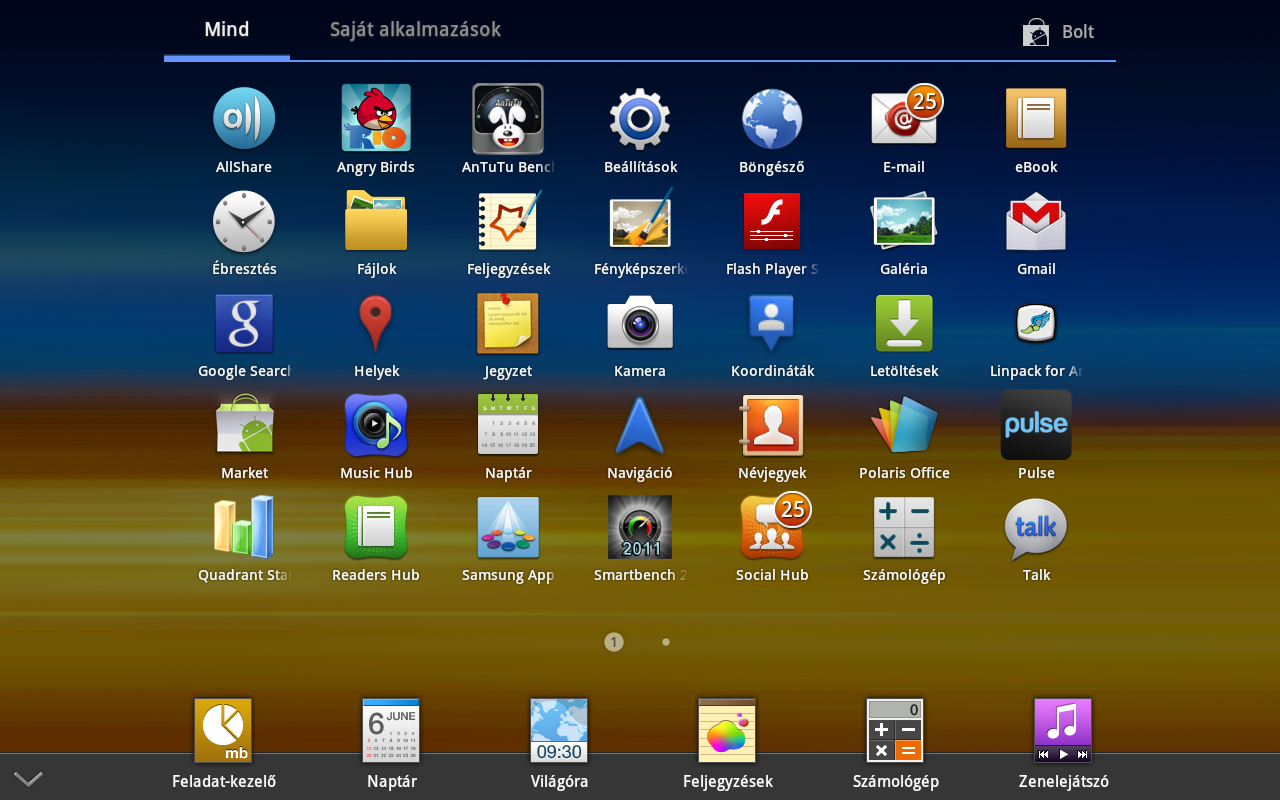Select page indicator 1

614,642
